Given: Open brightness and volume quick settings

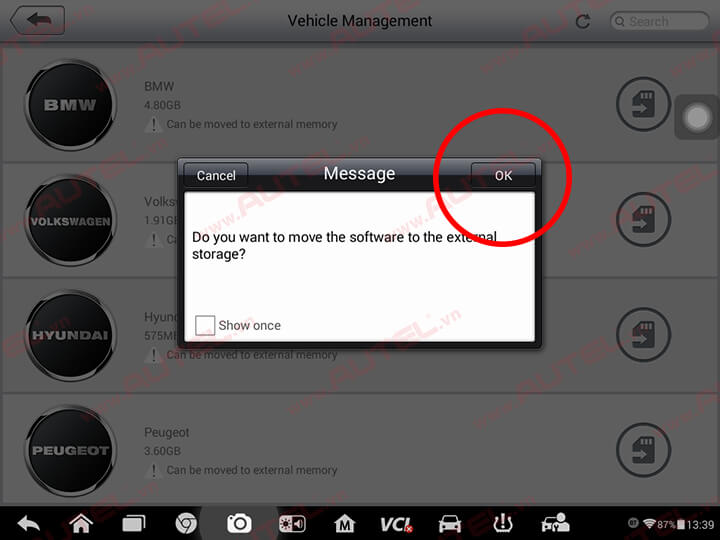Looking at the screenshot, I should point(292,523).
